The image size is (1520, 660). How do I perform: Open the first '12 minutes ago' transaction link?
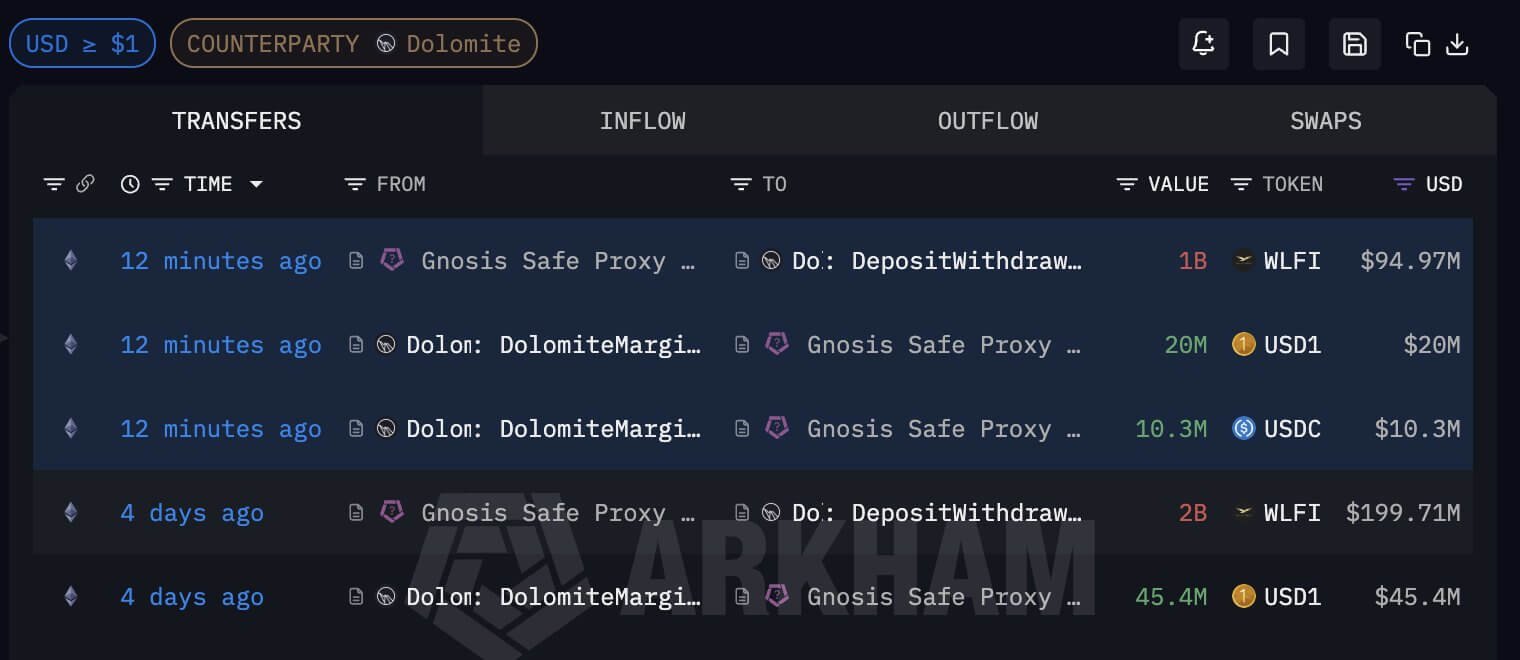[x=221, y=261]
